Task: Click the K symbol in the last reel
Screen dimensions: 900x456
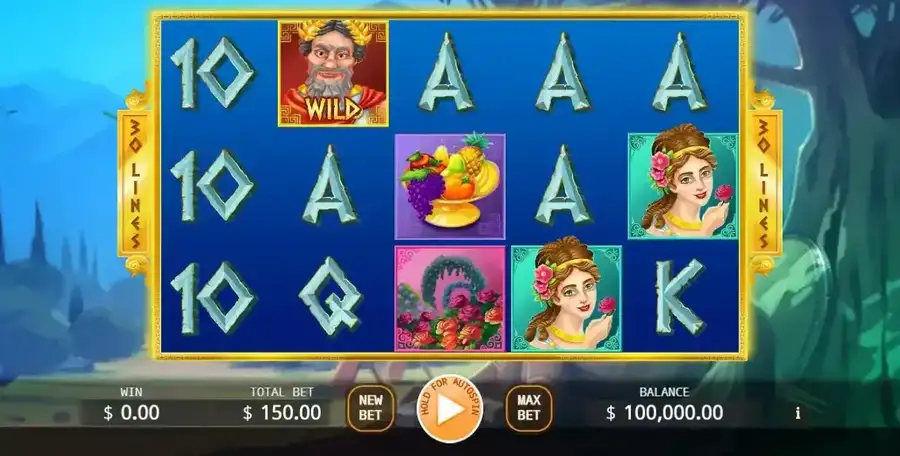Action: click(x=680, y=296)
